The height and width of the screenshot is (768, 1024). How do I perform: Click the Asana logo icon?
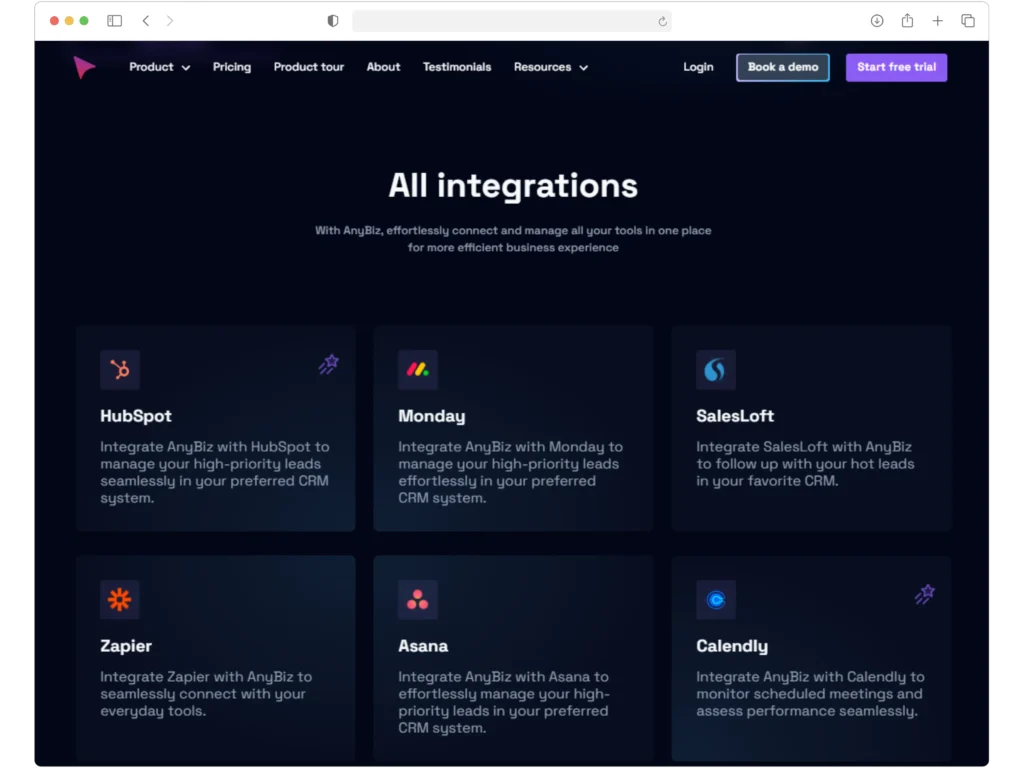418,600
